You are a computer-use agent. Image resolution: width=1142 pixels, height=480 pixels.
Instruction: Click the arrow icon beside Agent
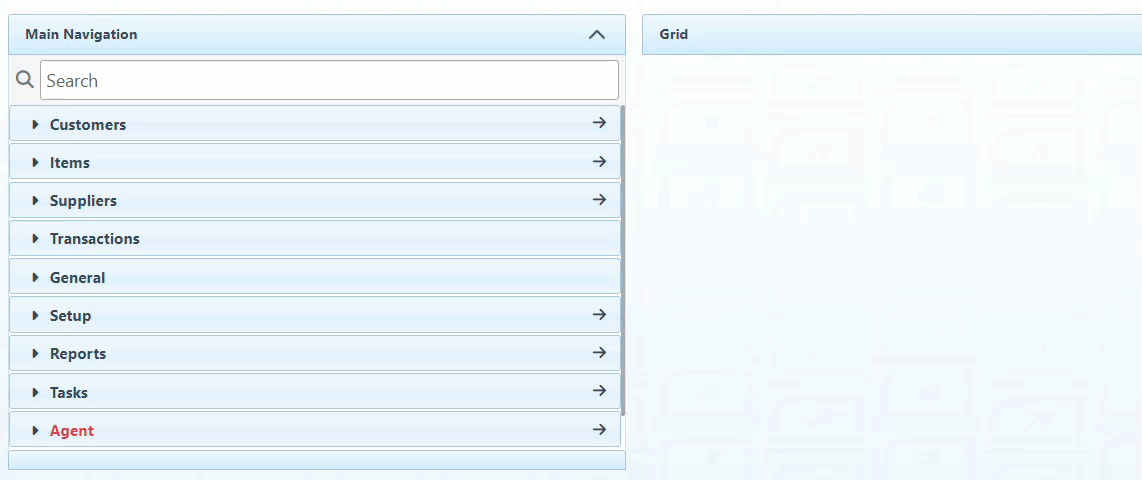[x=599, y=429]
